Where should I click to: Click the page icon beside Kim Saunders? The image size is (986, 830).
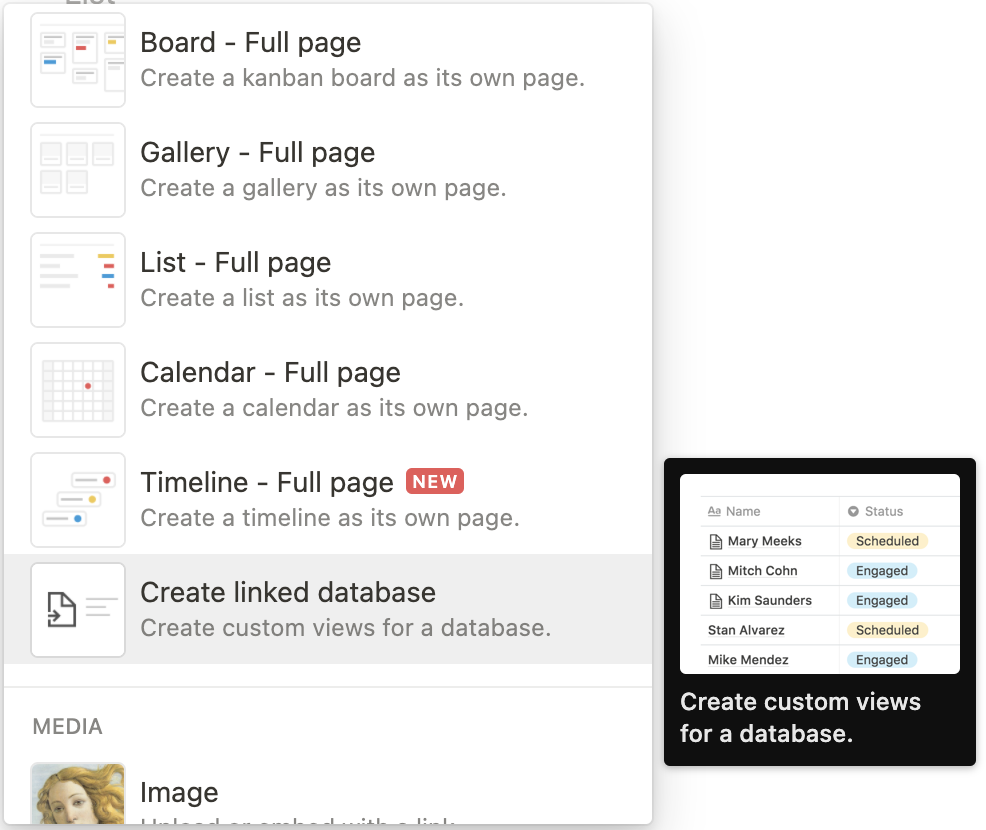[x=715, y=600]
